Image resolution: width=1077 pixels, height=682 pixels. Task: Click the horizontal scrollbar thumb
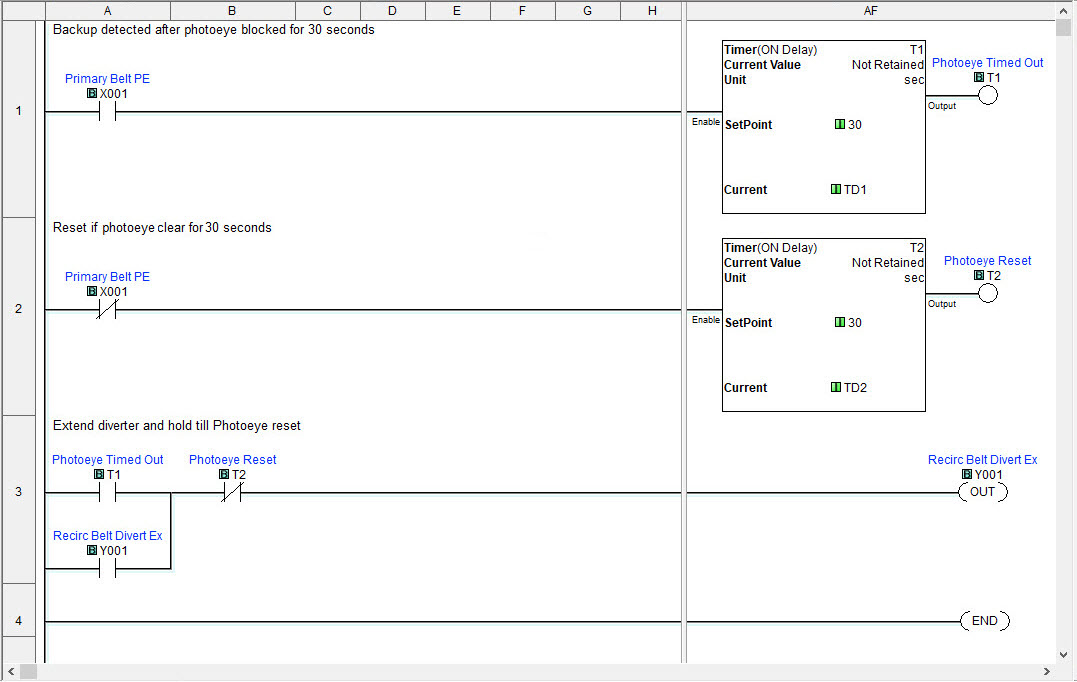click(x=28, y=671)
